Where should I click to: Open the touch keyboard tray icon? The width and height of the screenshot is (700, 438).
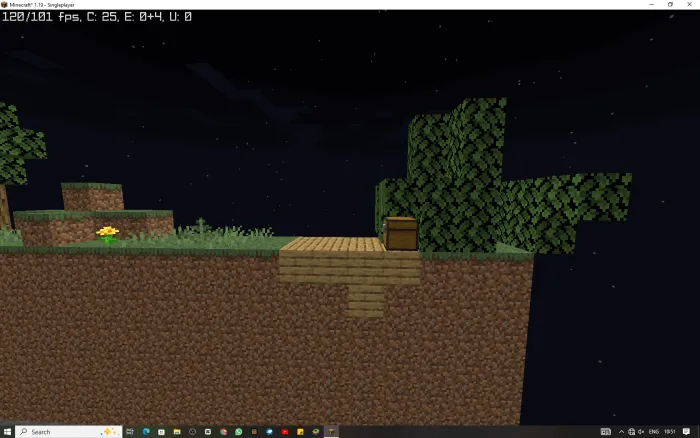605,432
